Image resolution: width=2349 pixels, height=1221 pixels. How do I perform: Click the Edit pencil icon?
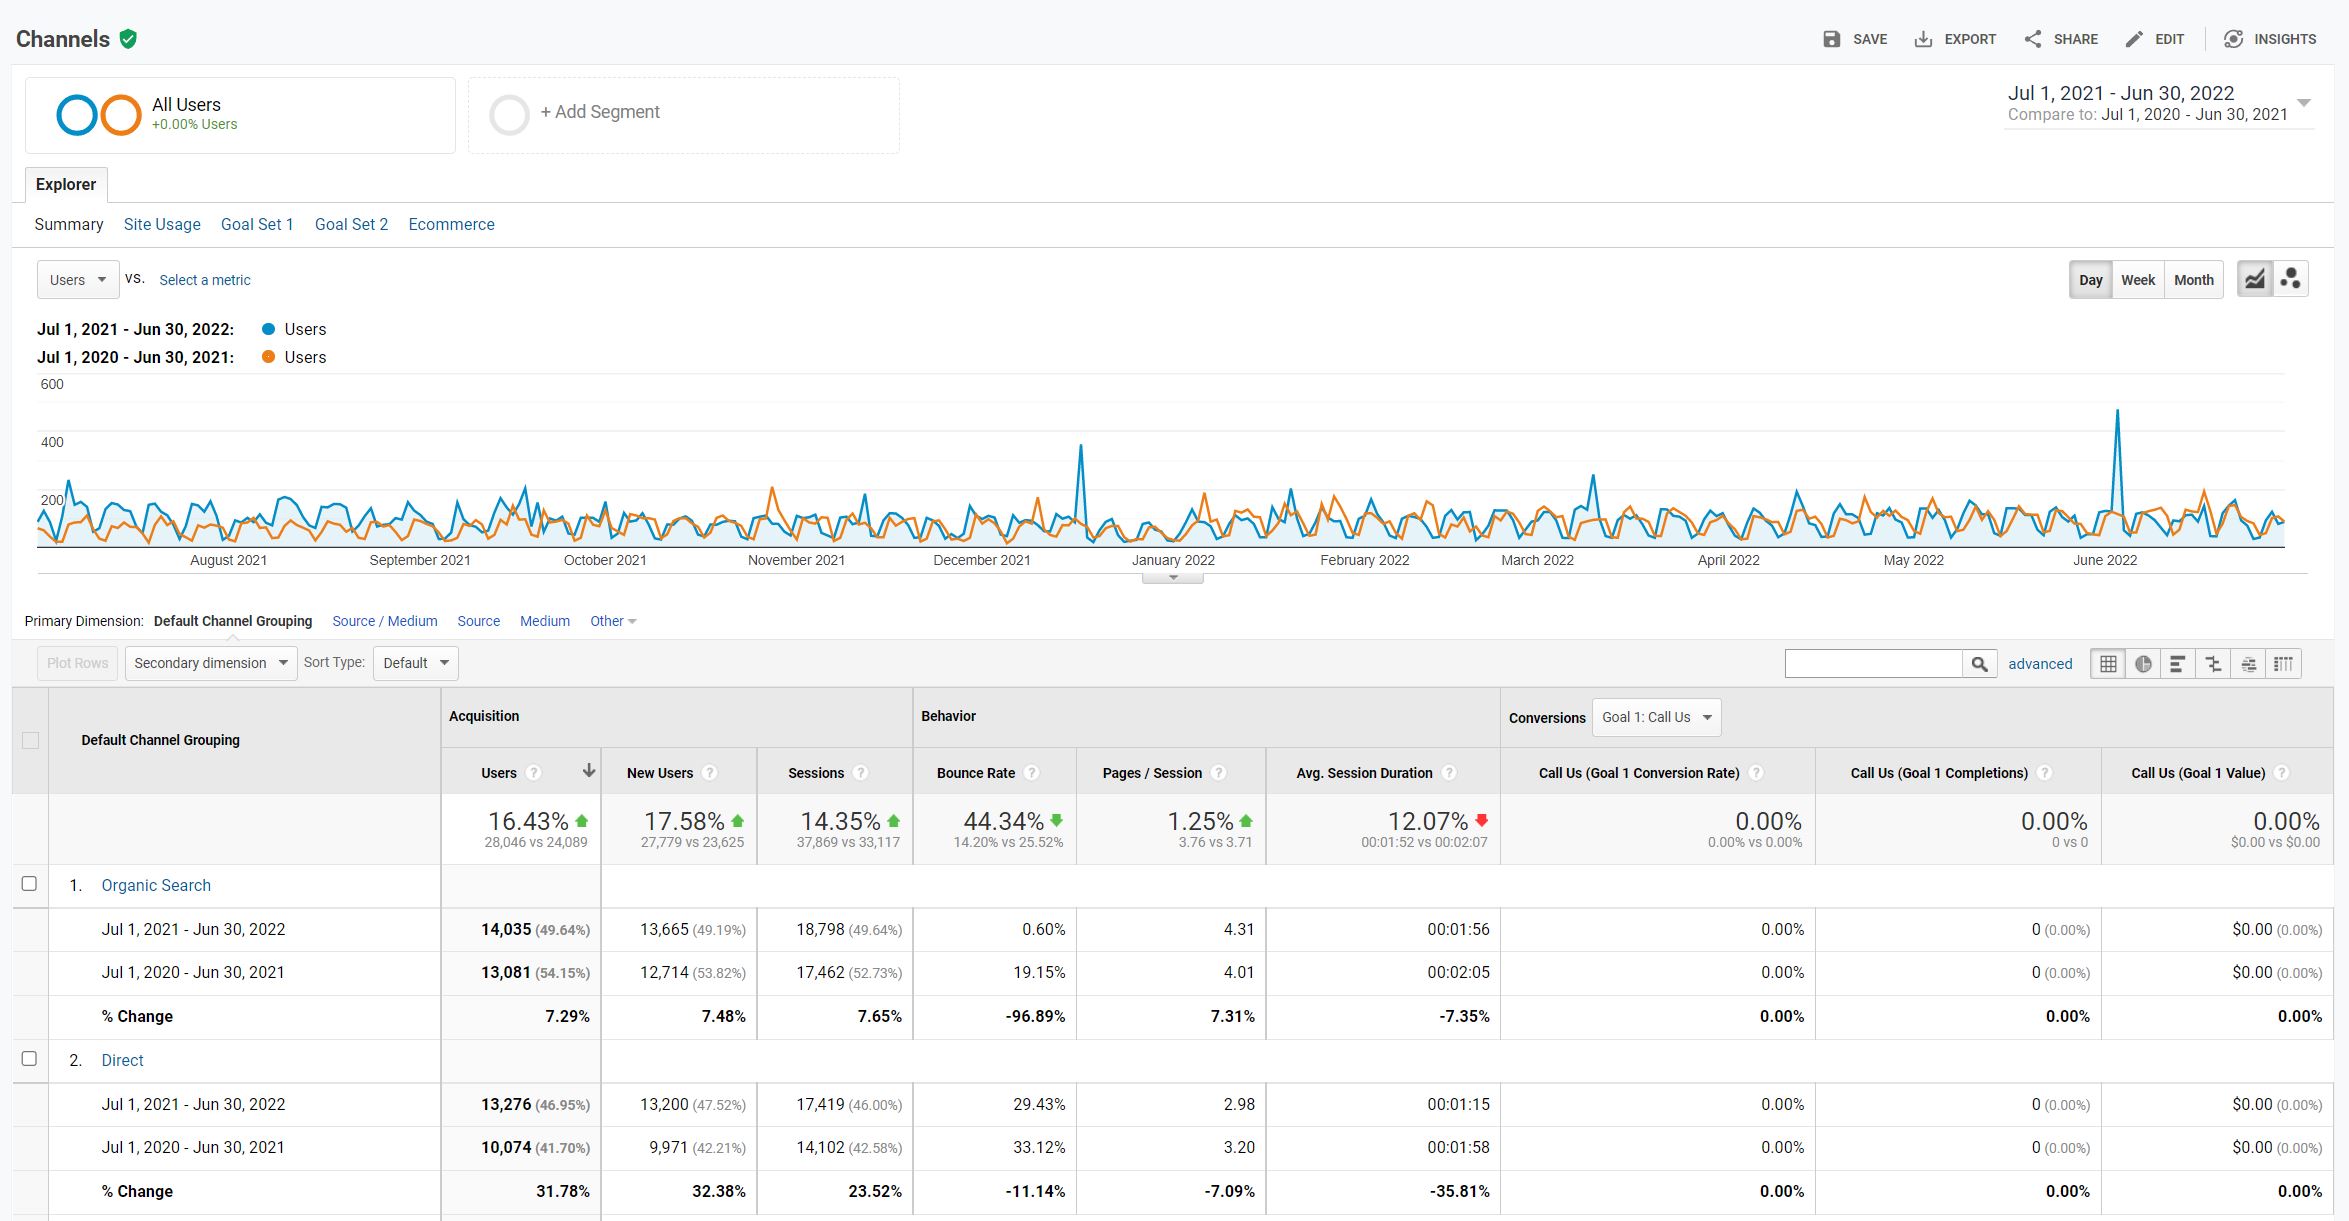pos(2134,39)
